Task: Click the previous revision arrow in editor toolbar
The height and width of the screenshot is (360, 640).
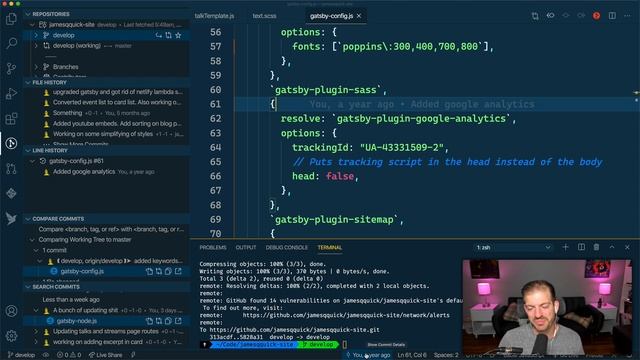Action: coord(550,16)
